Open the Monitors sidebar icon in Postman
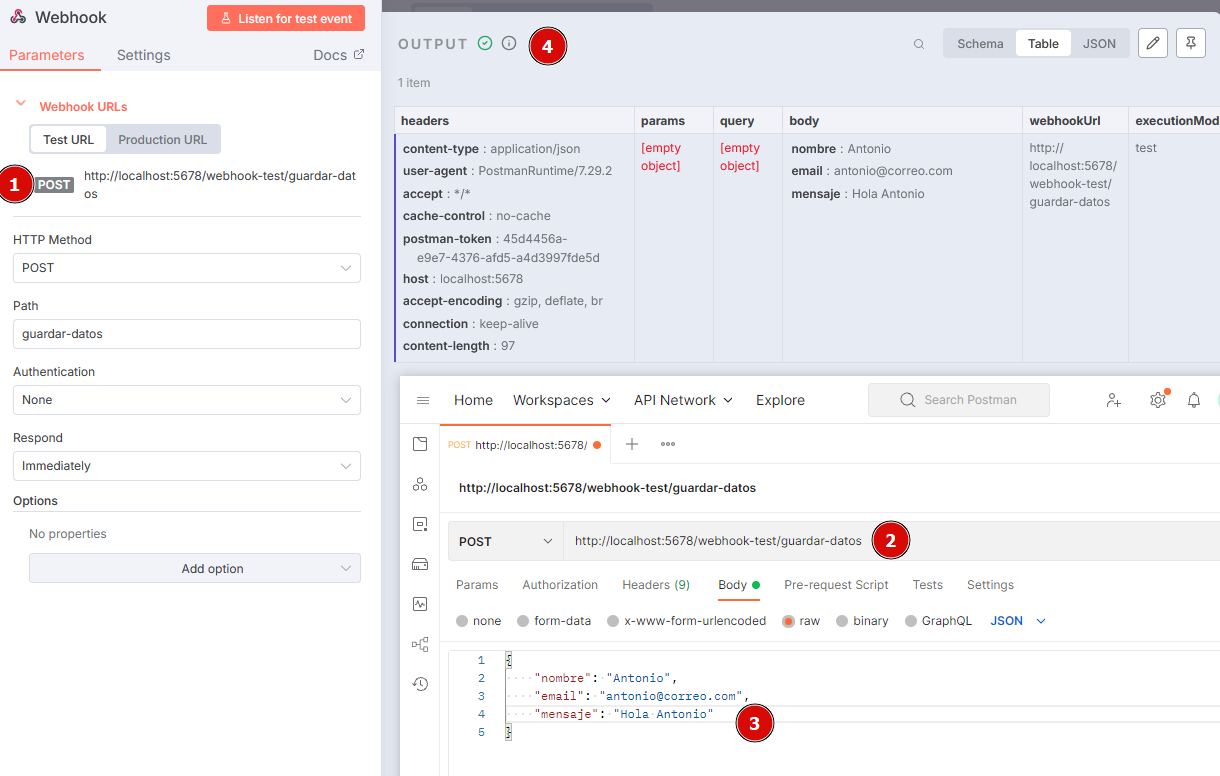Screen dimensions: 1220x776 click(420, 604)
